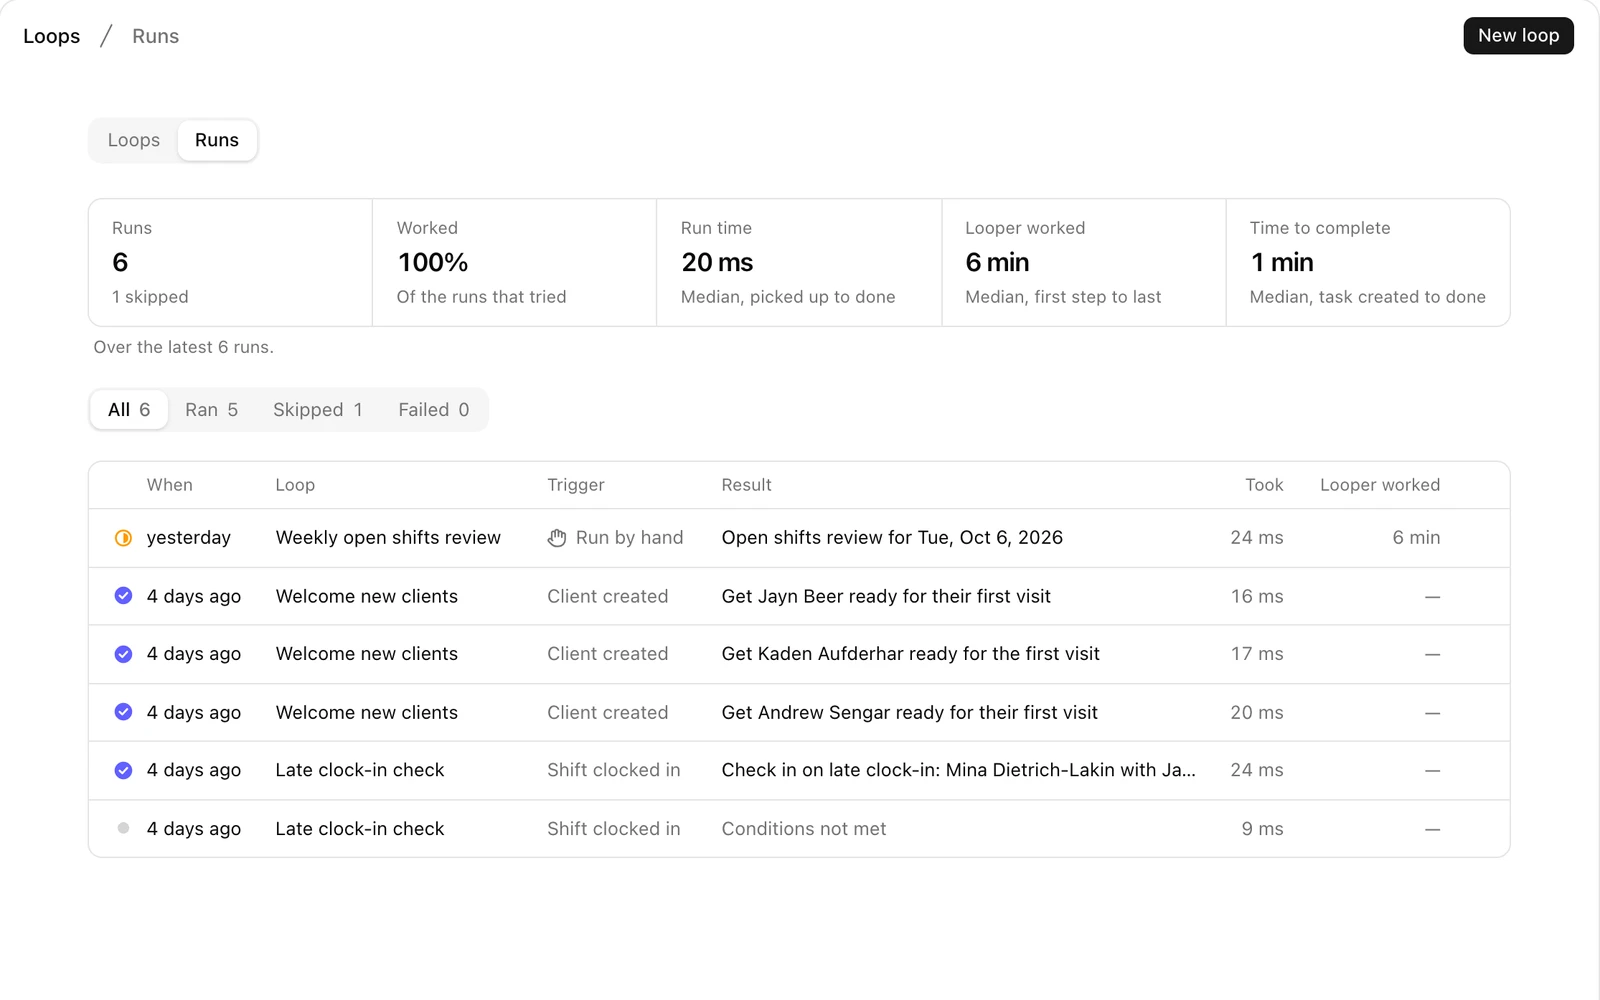
Task: Click the 20 ms value in Andrew Sengar row
Action: pos(1257,712)
